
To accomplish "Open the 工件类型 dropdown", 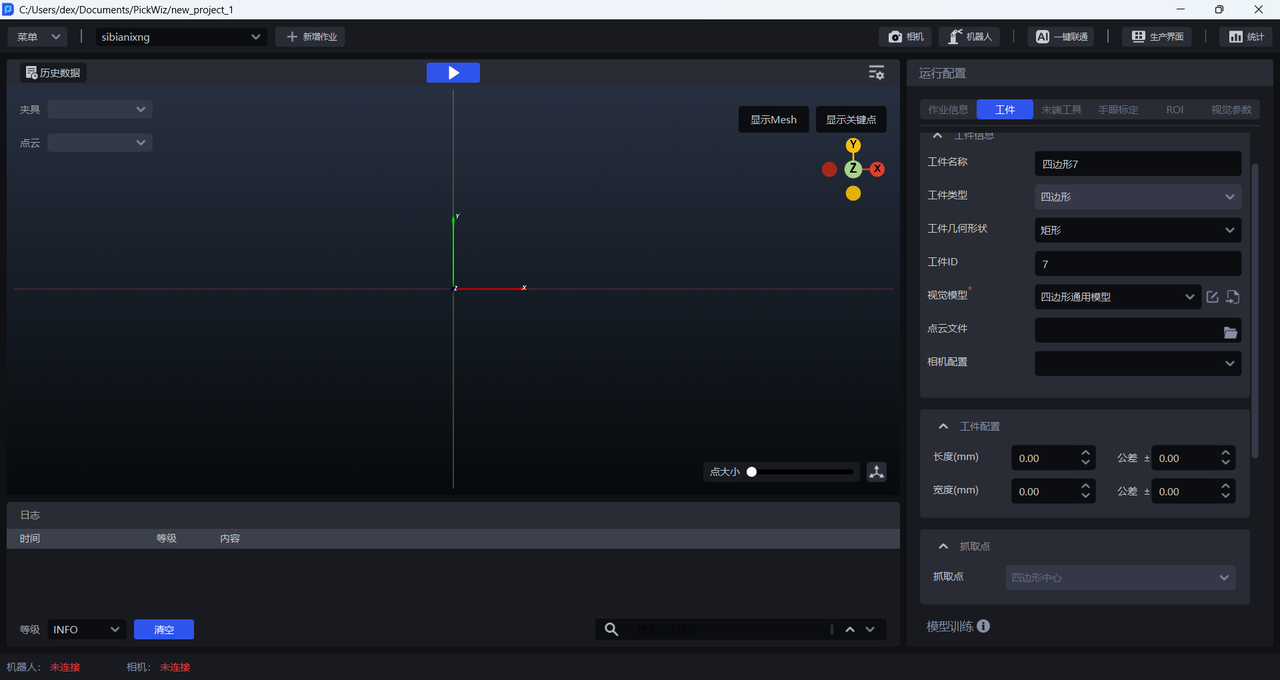I will [1137, 197].
